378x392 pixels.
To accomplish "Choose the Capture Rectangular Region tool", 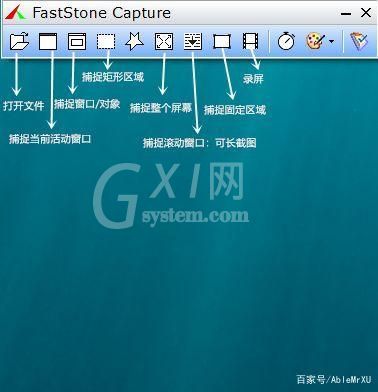I will [106, 41].
